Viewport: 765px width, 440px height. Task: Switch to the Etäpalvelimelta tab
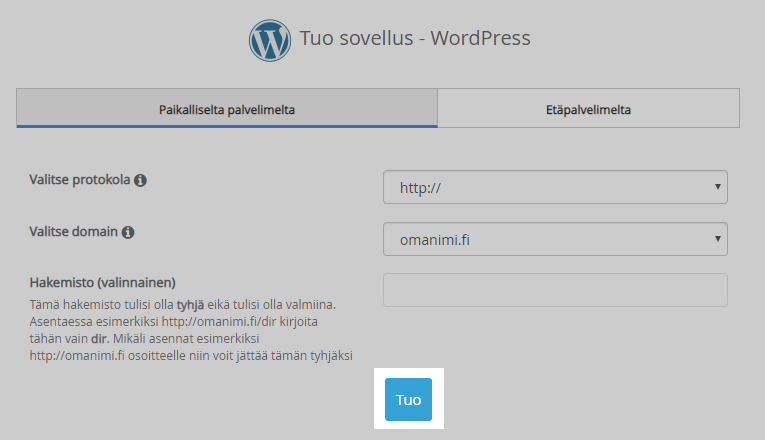(x=588, y=108)
